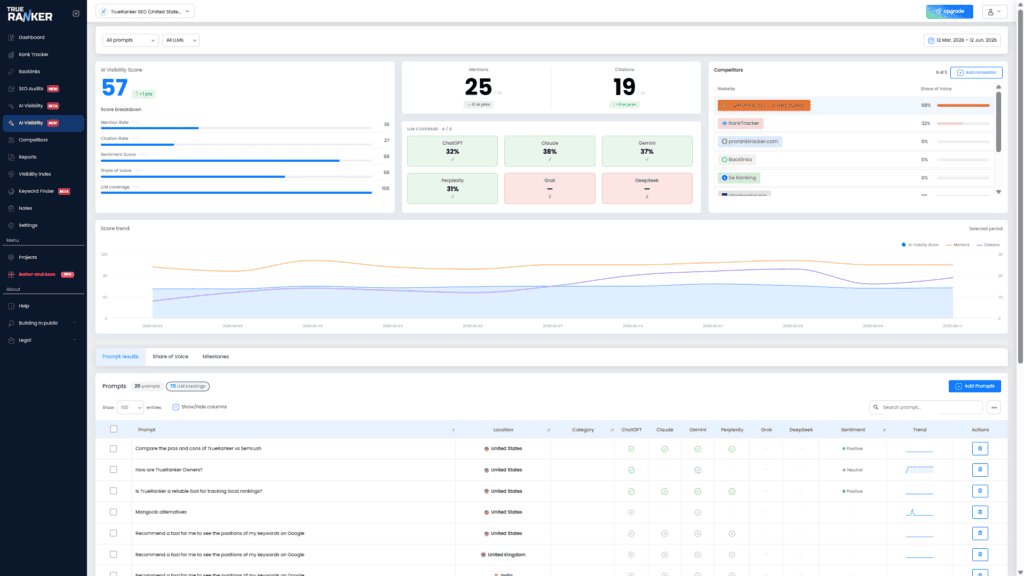Click the Add Prompts button
1024x576 pixels.
point(974,386)
